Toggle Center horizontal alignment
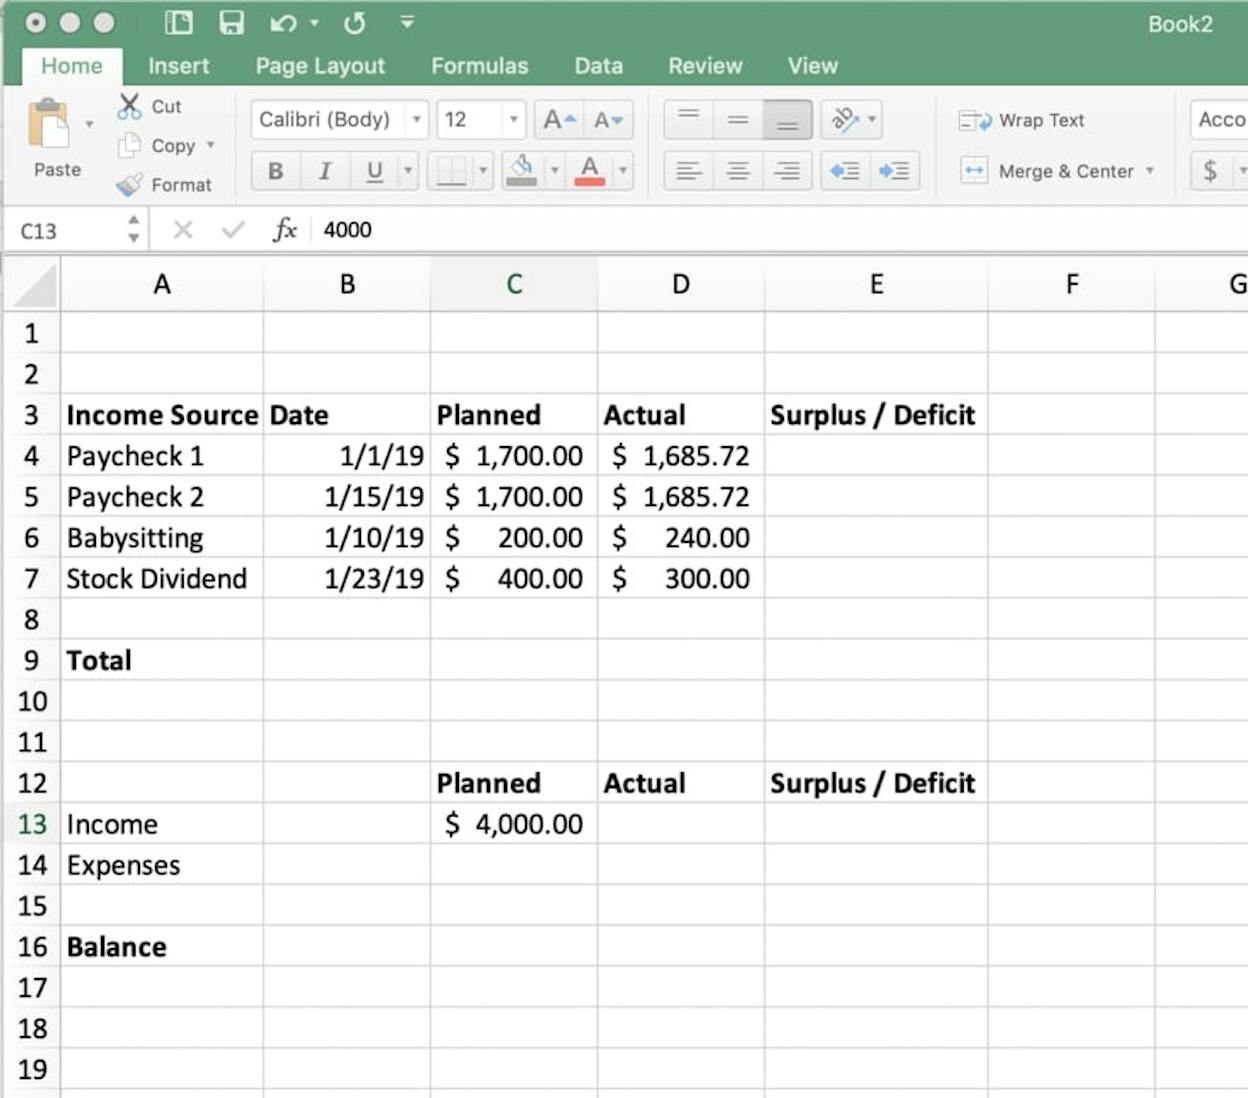The height and width of the screenshot is (1098, 1248). coord(738,171)
